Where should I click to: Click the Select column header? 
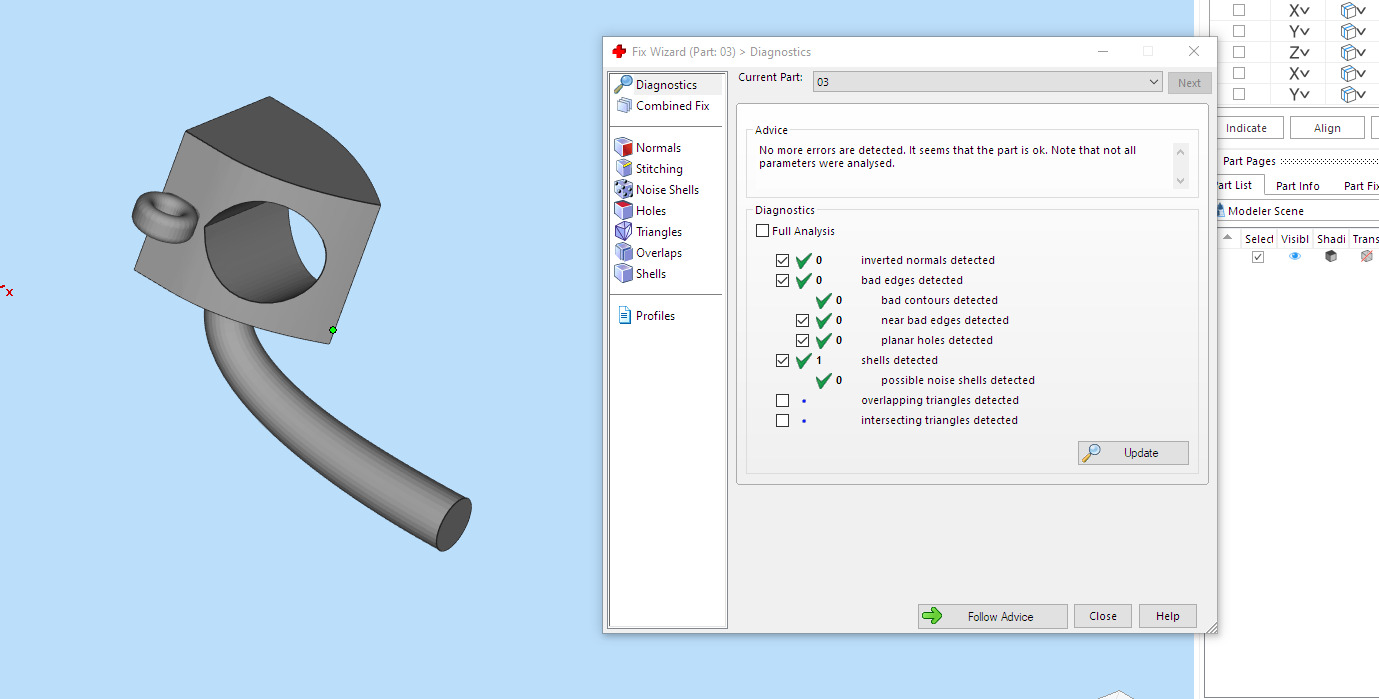point(1258,239)
